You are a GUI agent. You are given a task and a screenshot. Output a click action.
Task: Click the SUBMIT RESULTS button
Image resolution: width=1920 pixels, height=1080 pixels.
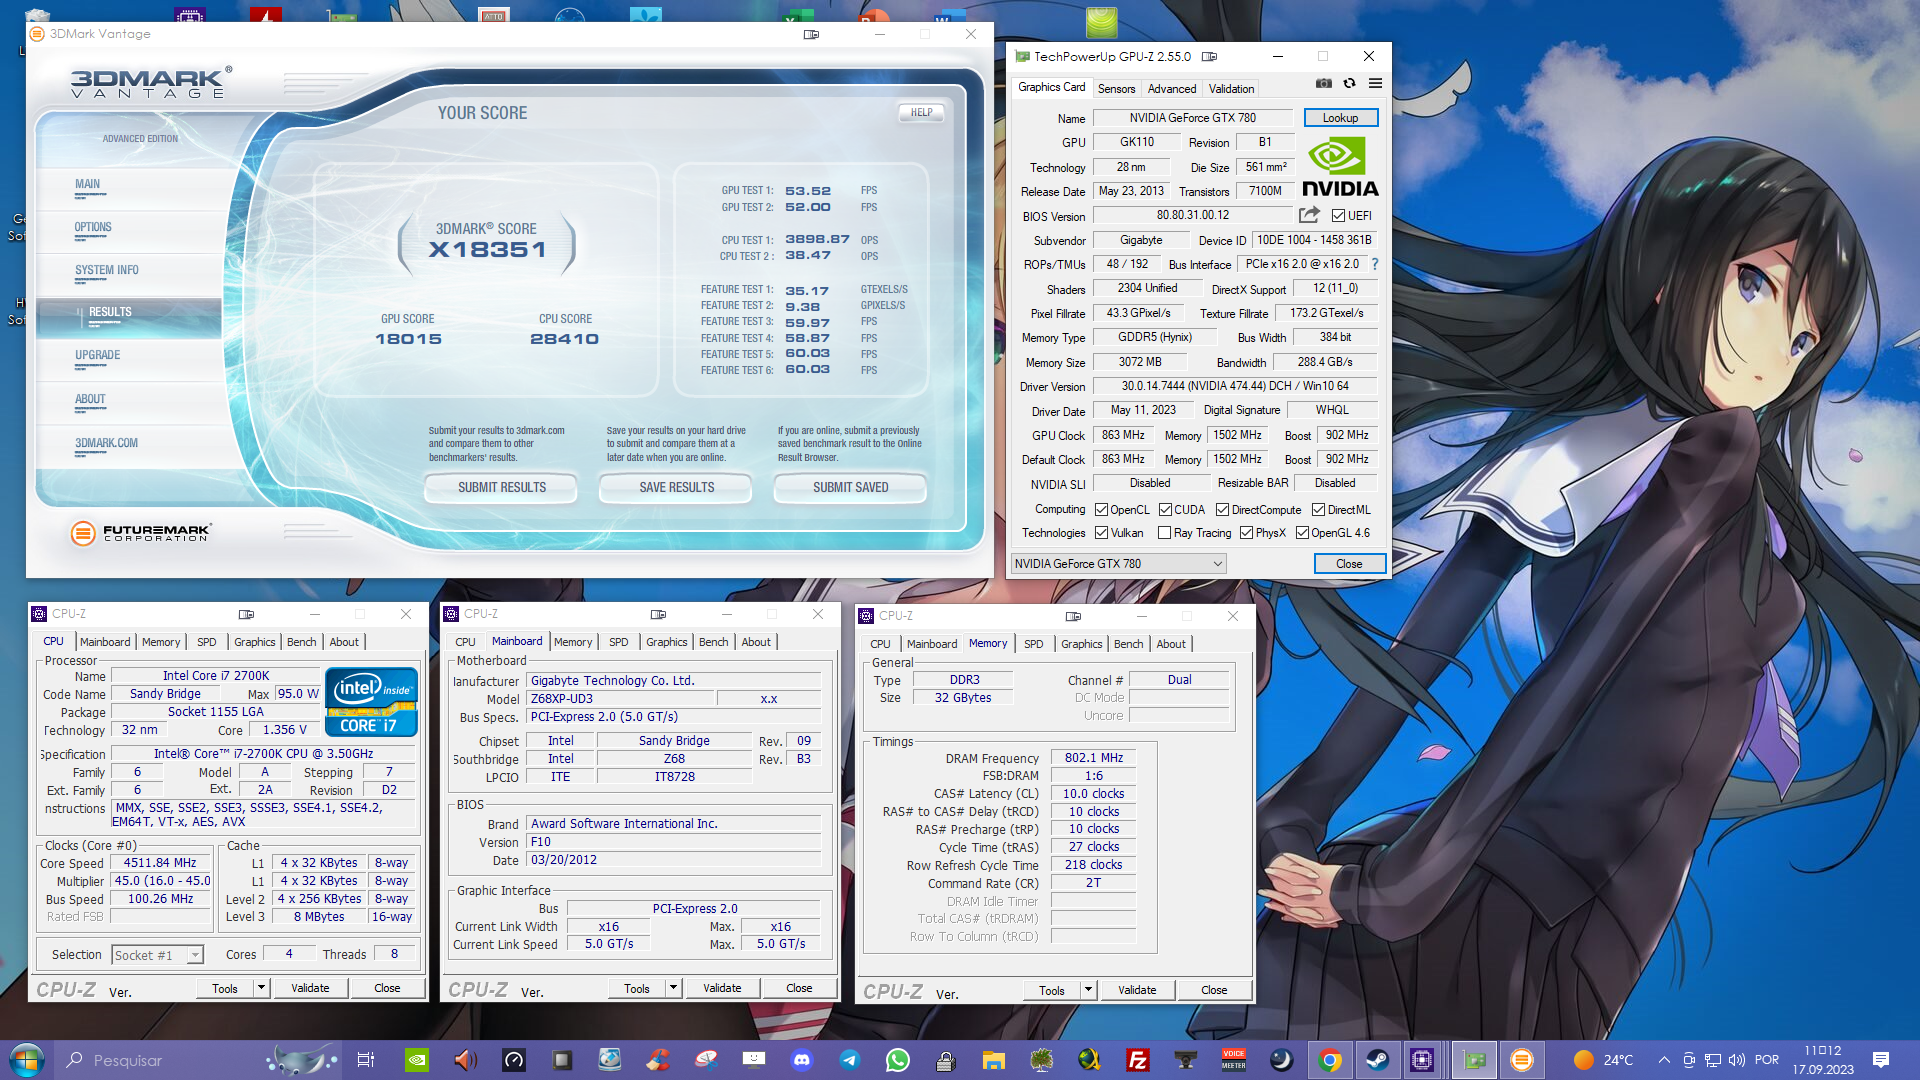(x=502, y=487)
